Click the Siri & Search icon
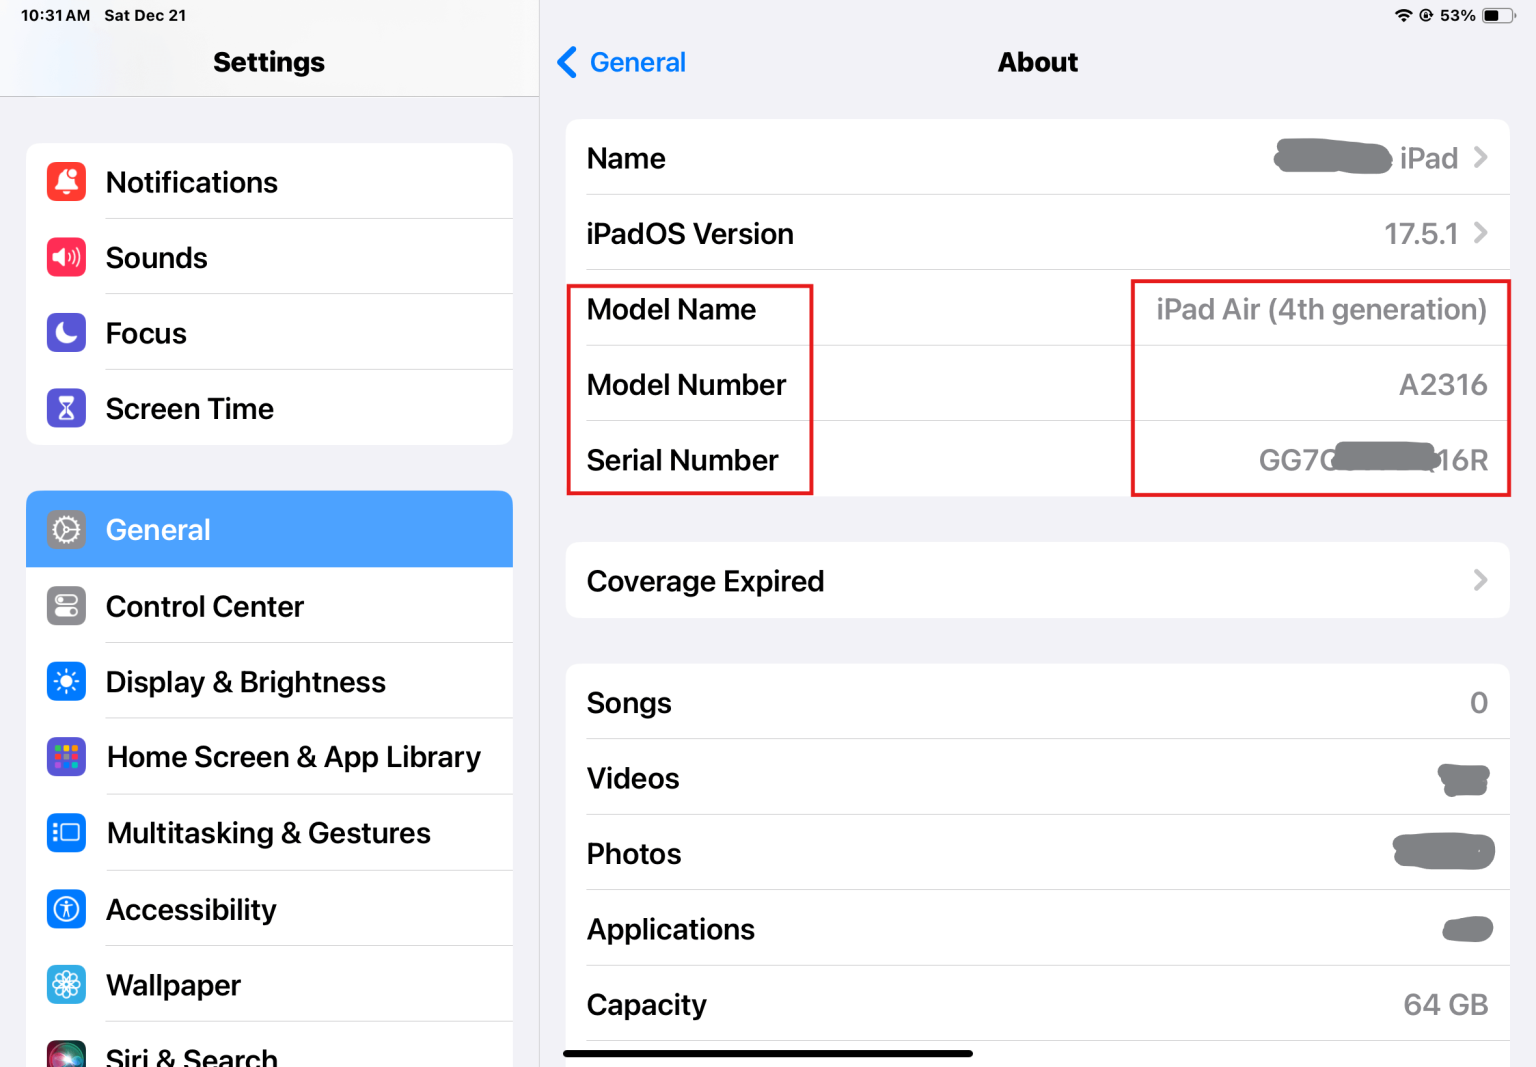1536x1067 pixels. tap(65, 1055)
